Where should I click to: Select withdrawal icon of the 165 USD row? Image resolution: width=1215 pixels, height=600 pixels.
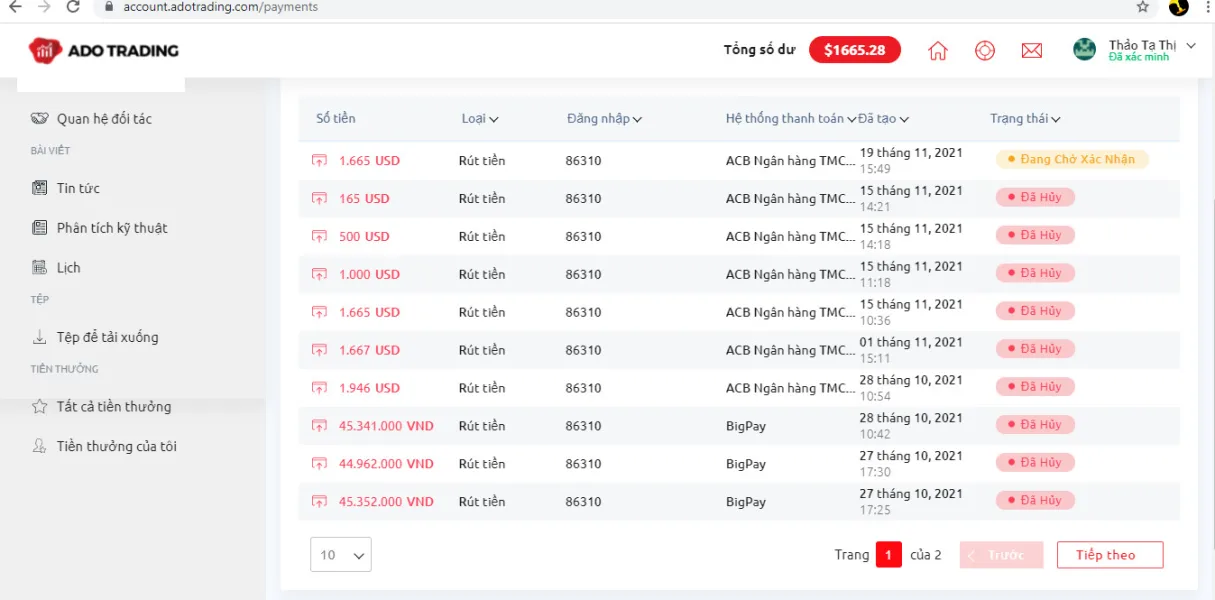[x=319, y=198]
